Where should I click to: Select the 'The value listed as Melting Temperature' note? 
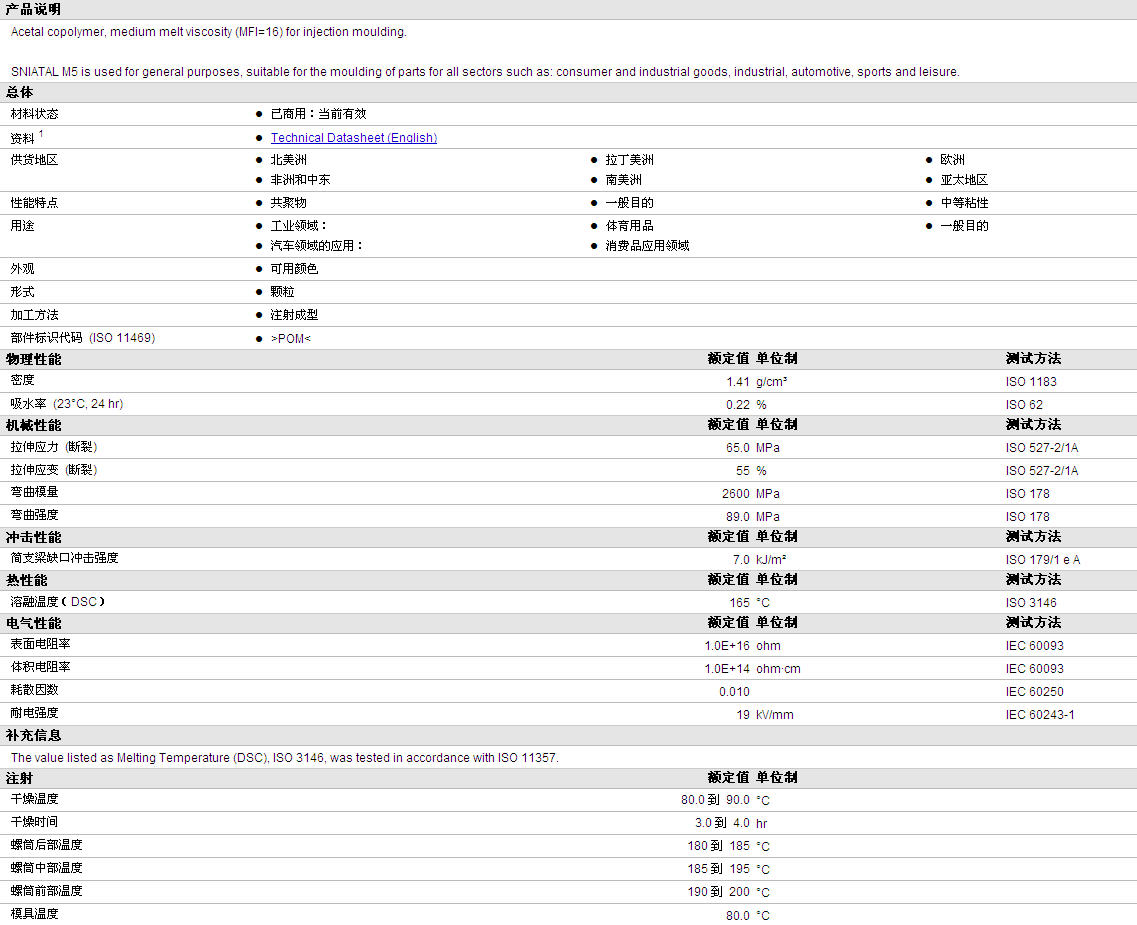click(284, 758)
